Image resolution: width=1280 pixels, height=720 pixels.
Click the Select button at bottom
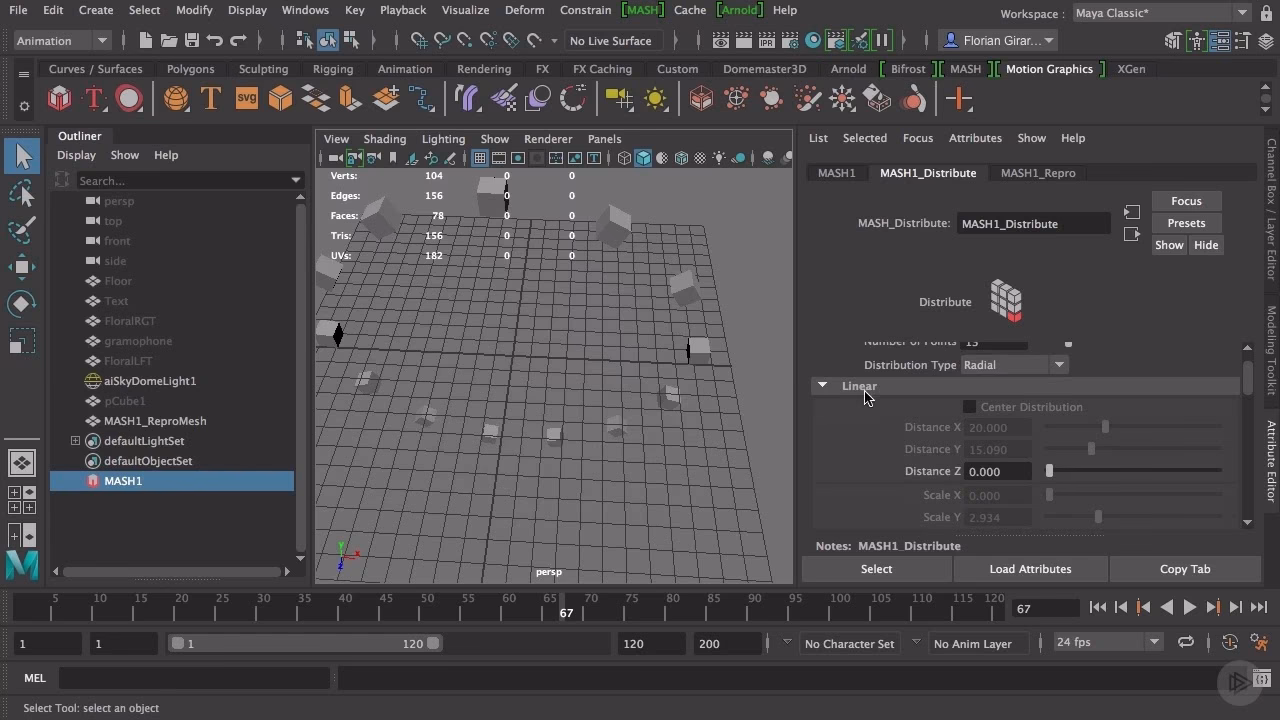click(876, 569)
